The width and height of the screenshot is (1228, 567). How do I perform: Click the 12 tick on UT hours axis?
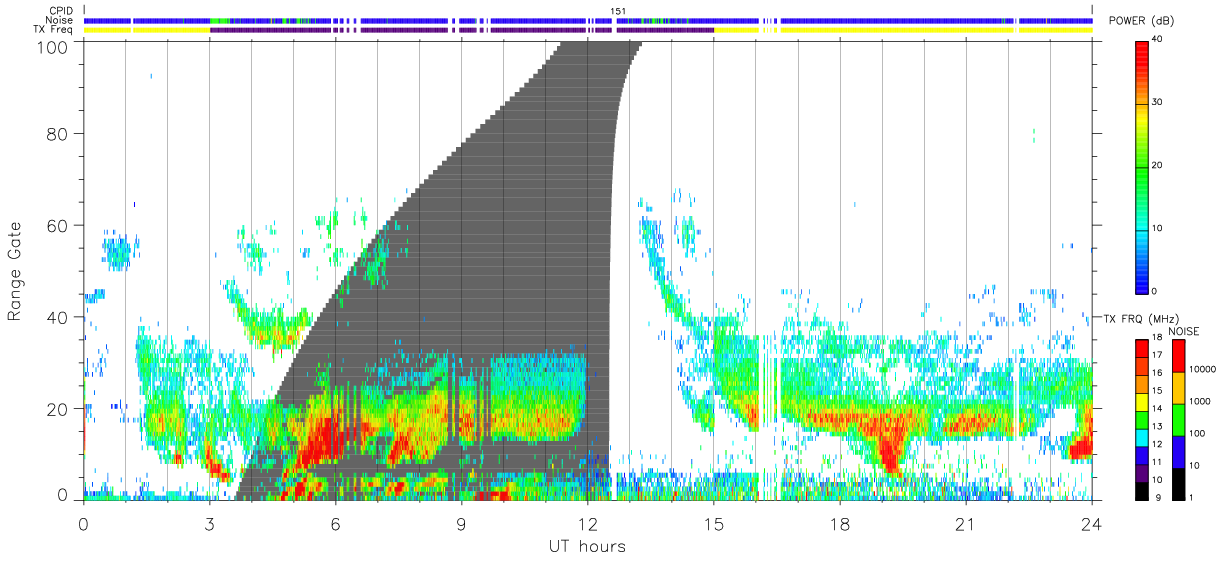pyautogui.click(x=587, y=524)
